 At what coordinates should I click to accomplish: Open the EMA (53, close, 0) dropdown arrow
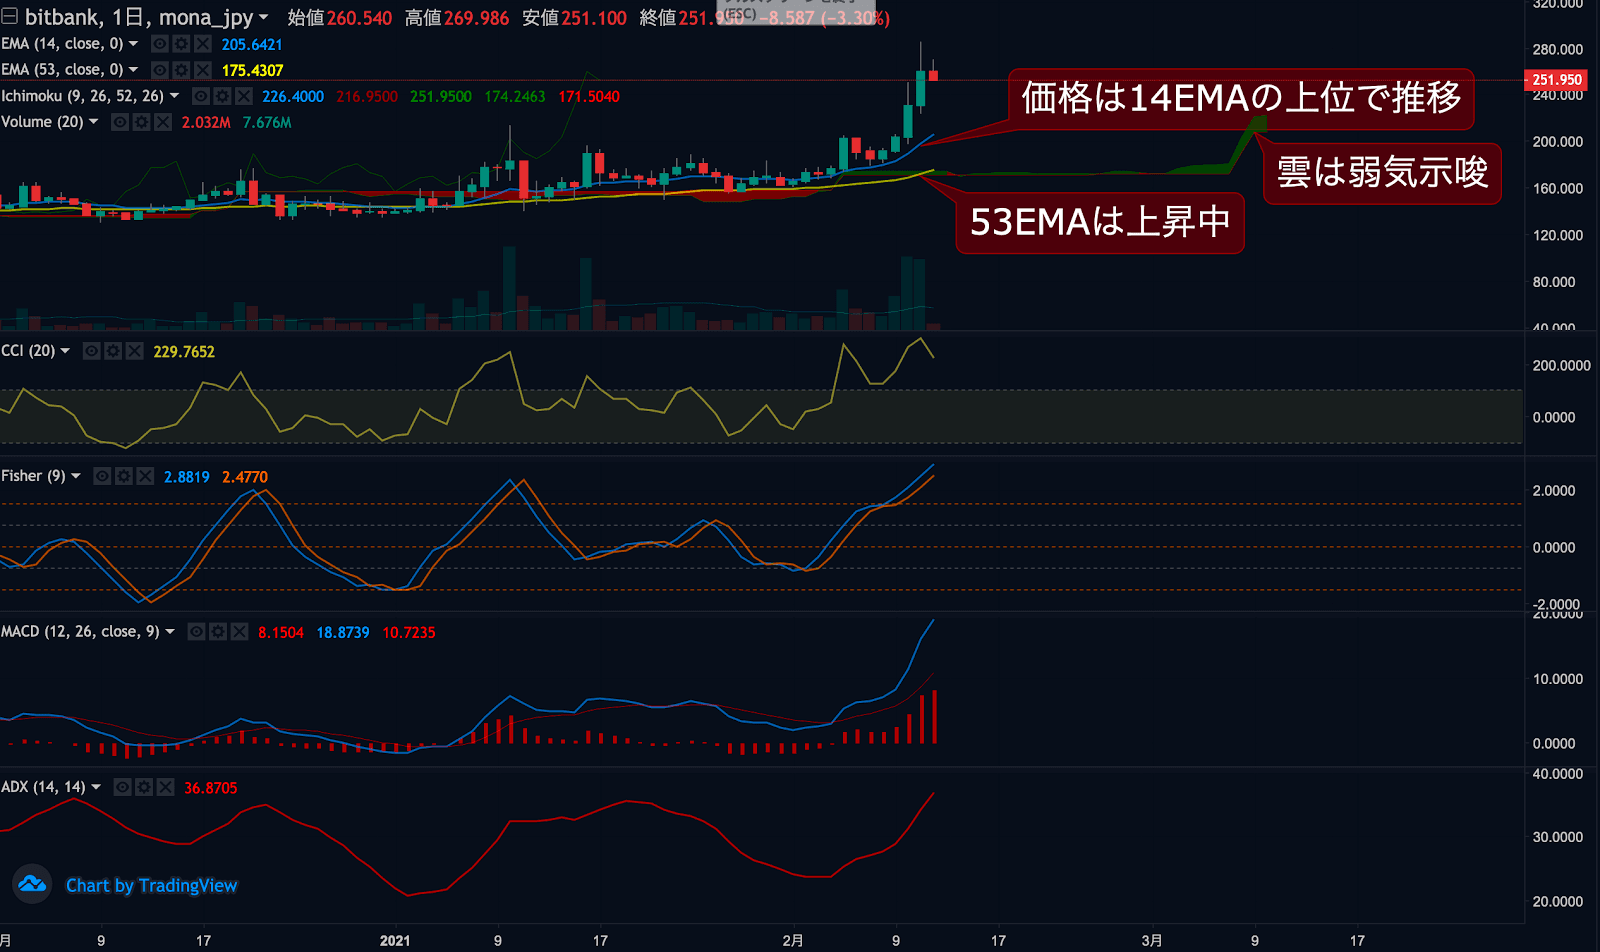[133, 70]
